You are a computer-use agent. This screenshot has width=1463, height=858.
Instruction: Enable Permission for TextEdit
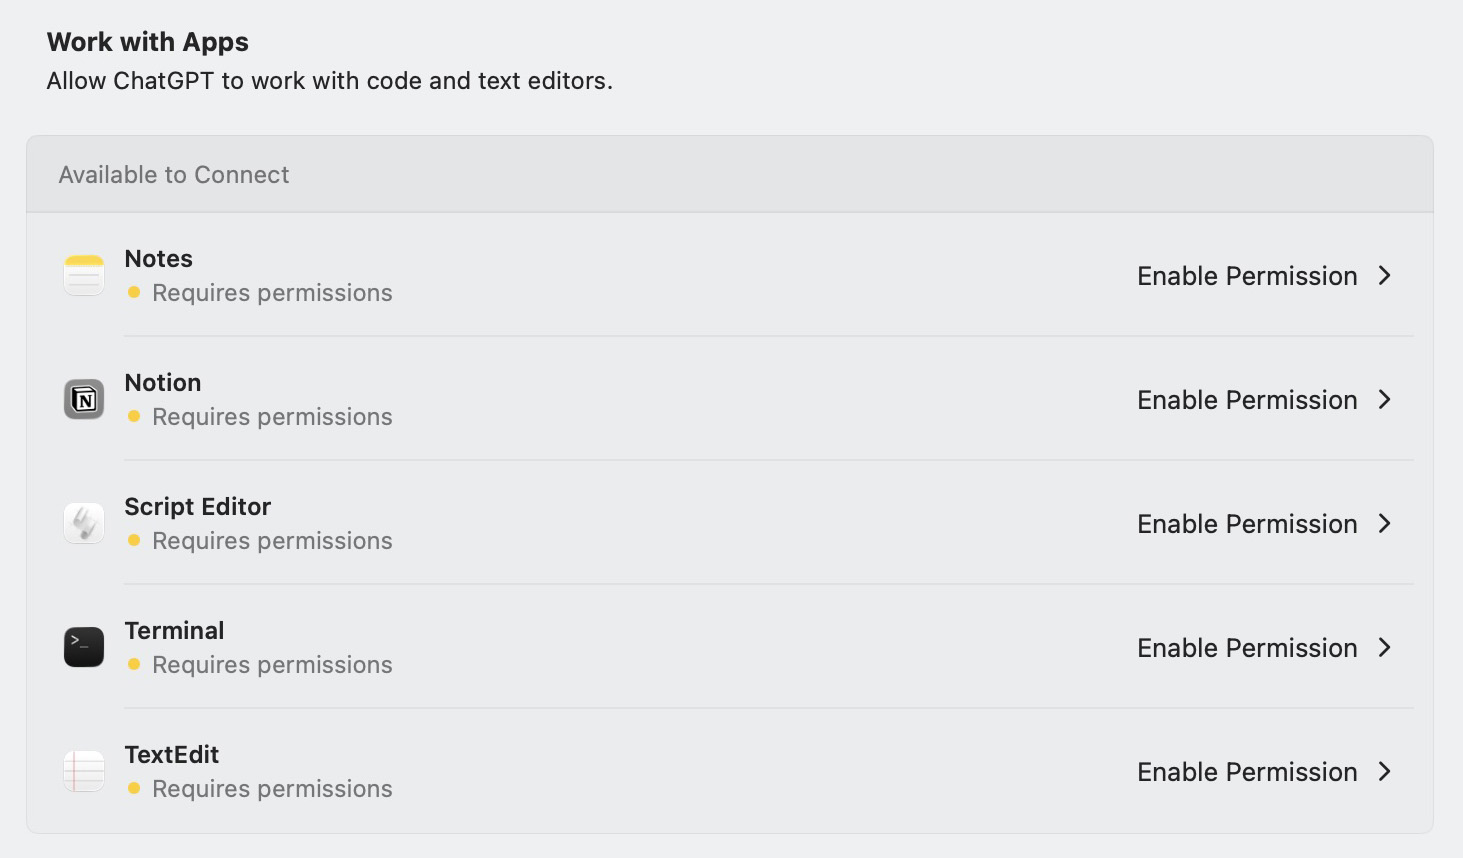(x=1247, y=772)
